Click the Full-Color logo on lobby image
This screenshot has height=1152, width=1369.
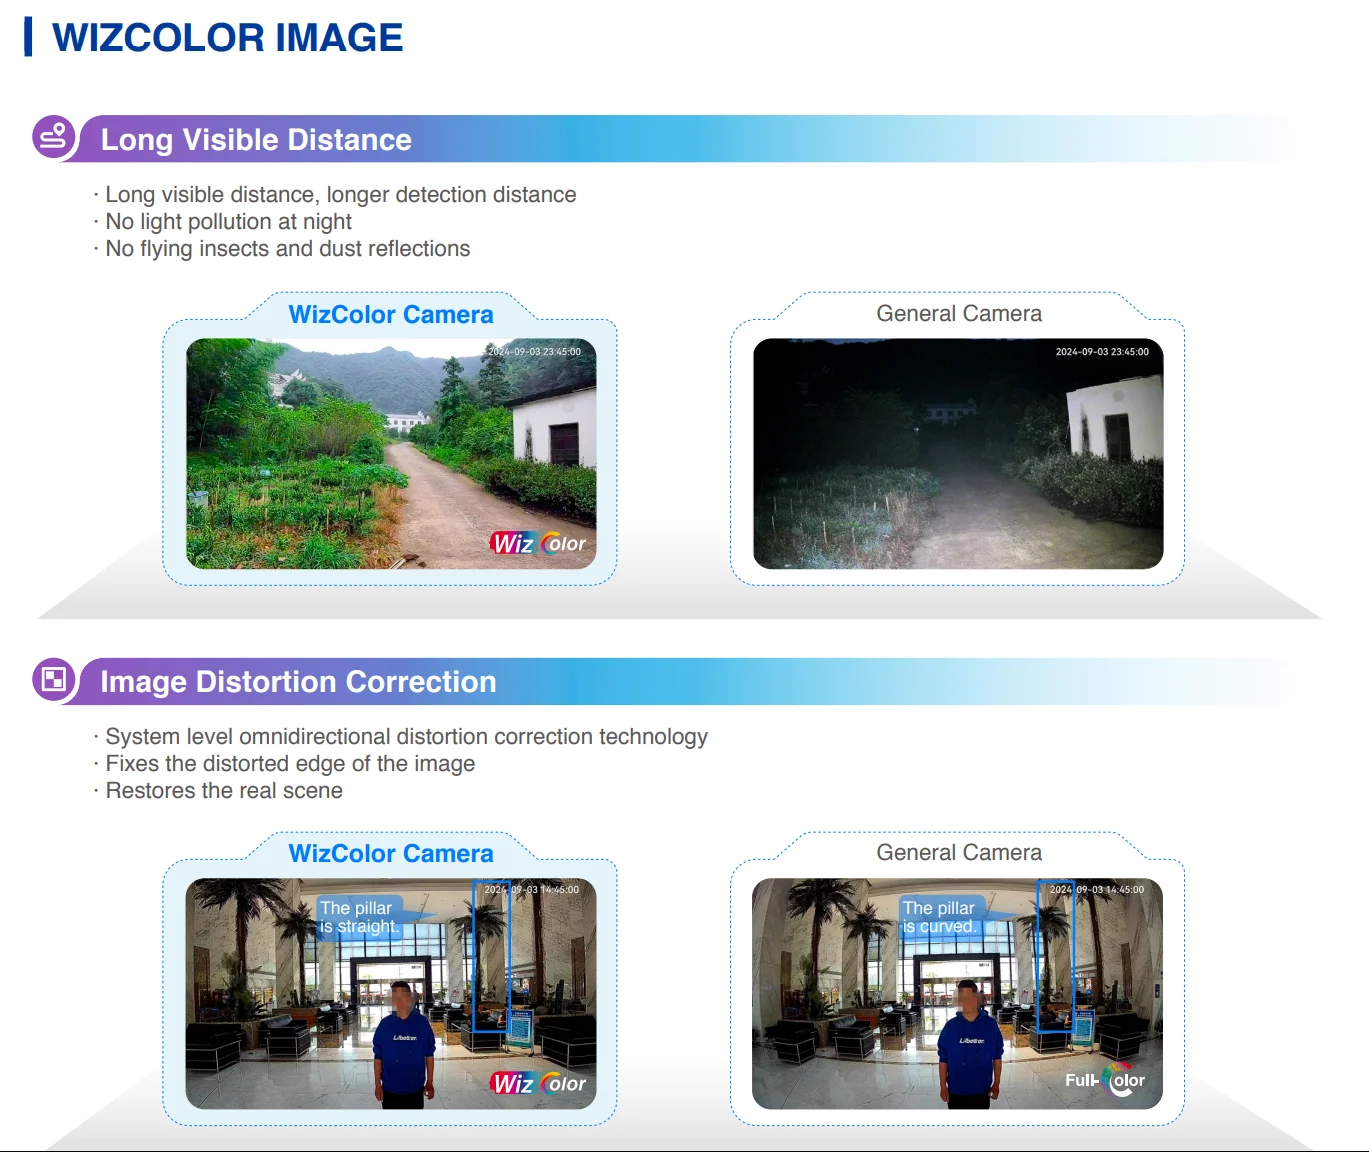pos(1105,1080)
